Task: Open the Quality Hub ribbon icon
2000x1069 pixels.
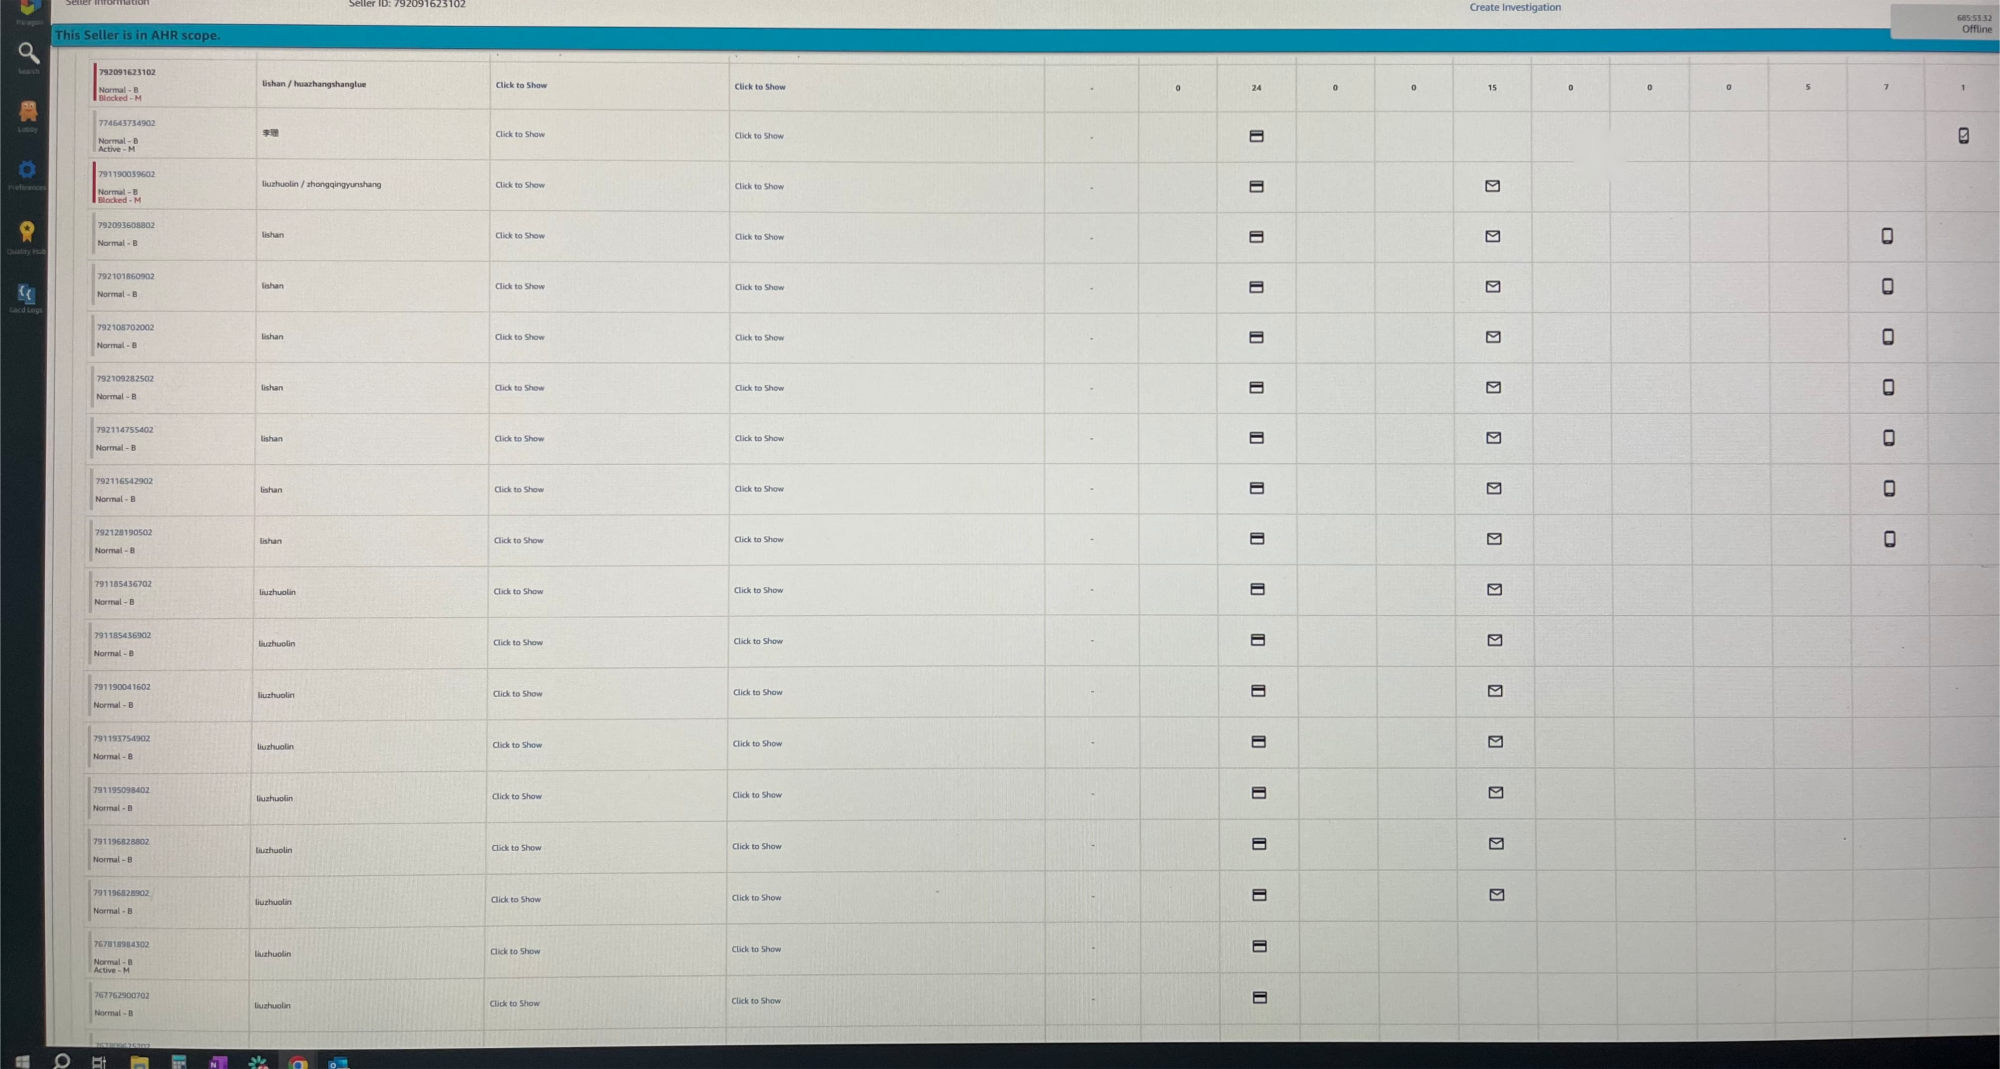Action: pyautogui.click(x=27, y=232)
